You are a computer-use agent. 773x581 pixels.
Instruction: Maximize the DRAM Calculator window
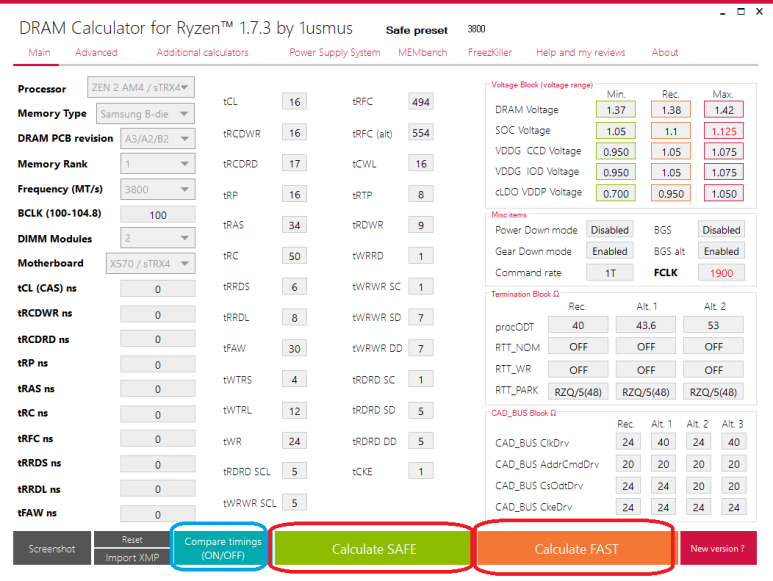click(741, 11)
